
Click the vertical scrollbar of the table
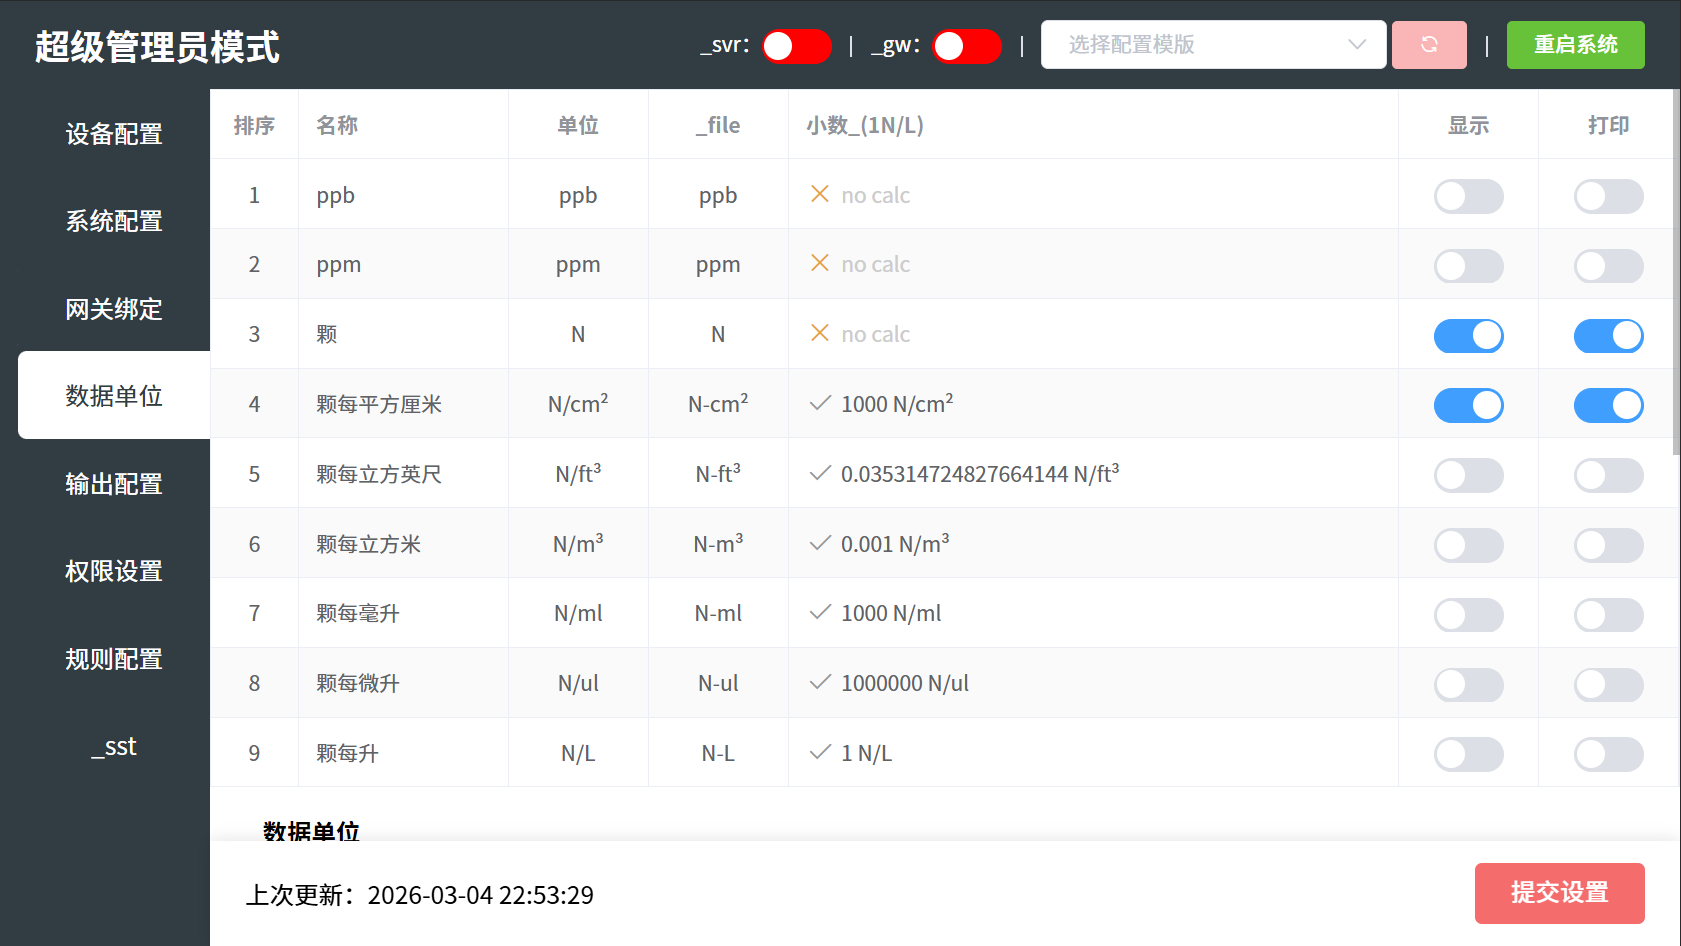pyautogui.click(x=1676, y=300)
